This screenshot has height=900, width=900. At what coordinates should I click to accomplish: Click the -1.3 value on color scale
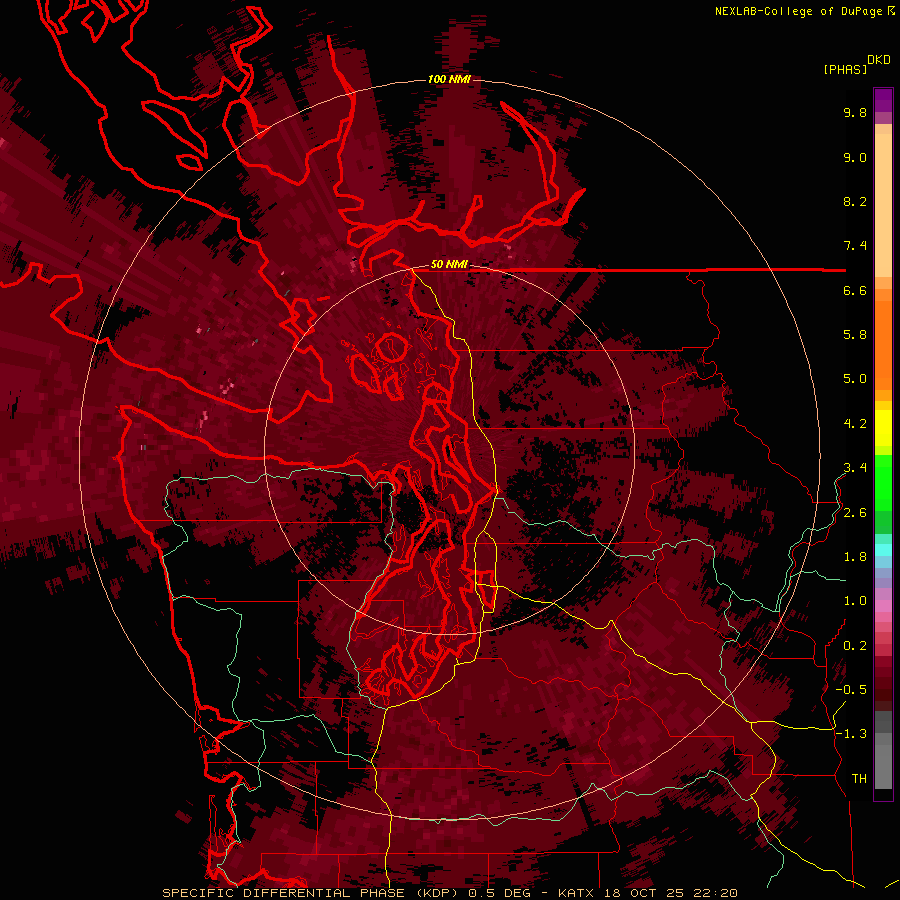tap(851, 734)
